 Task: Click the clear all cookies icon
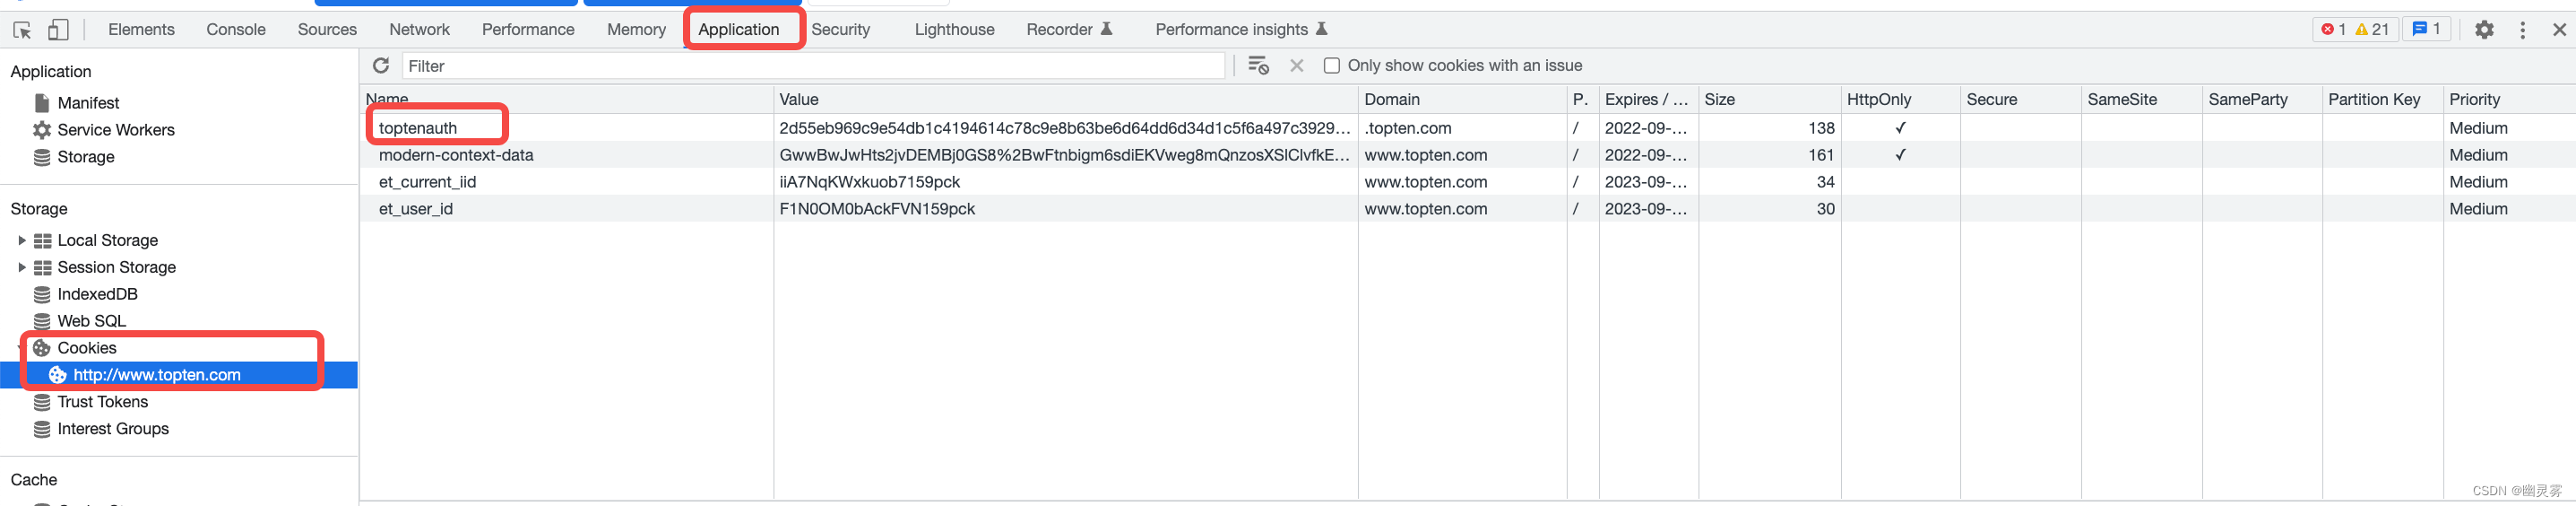(1258, 66)
